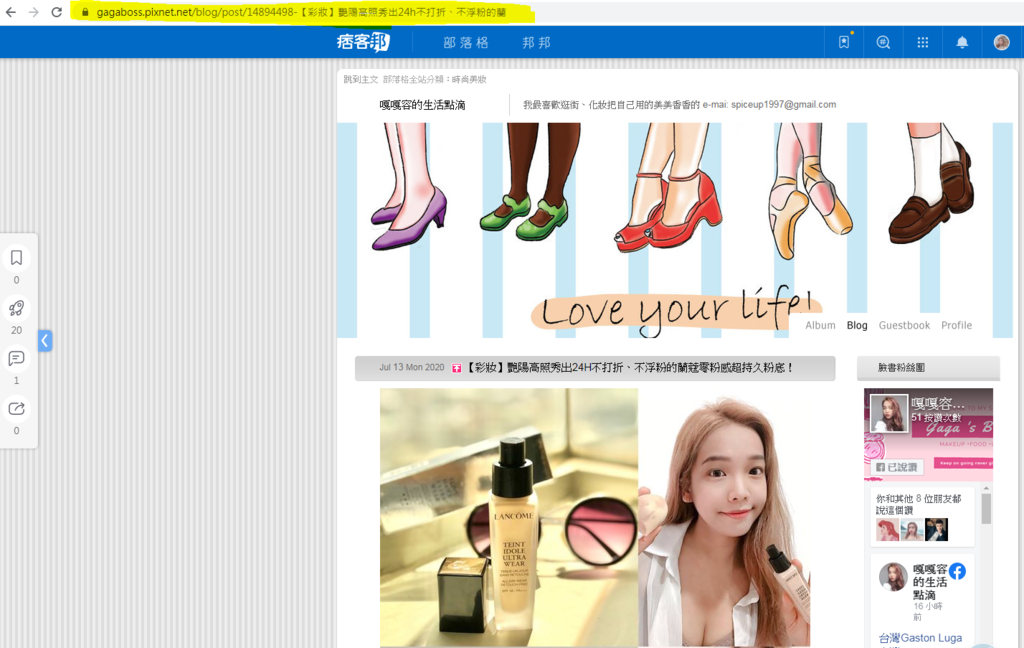
Task: Go back with browser back arrow
Action: point(10,12)
